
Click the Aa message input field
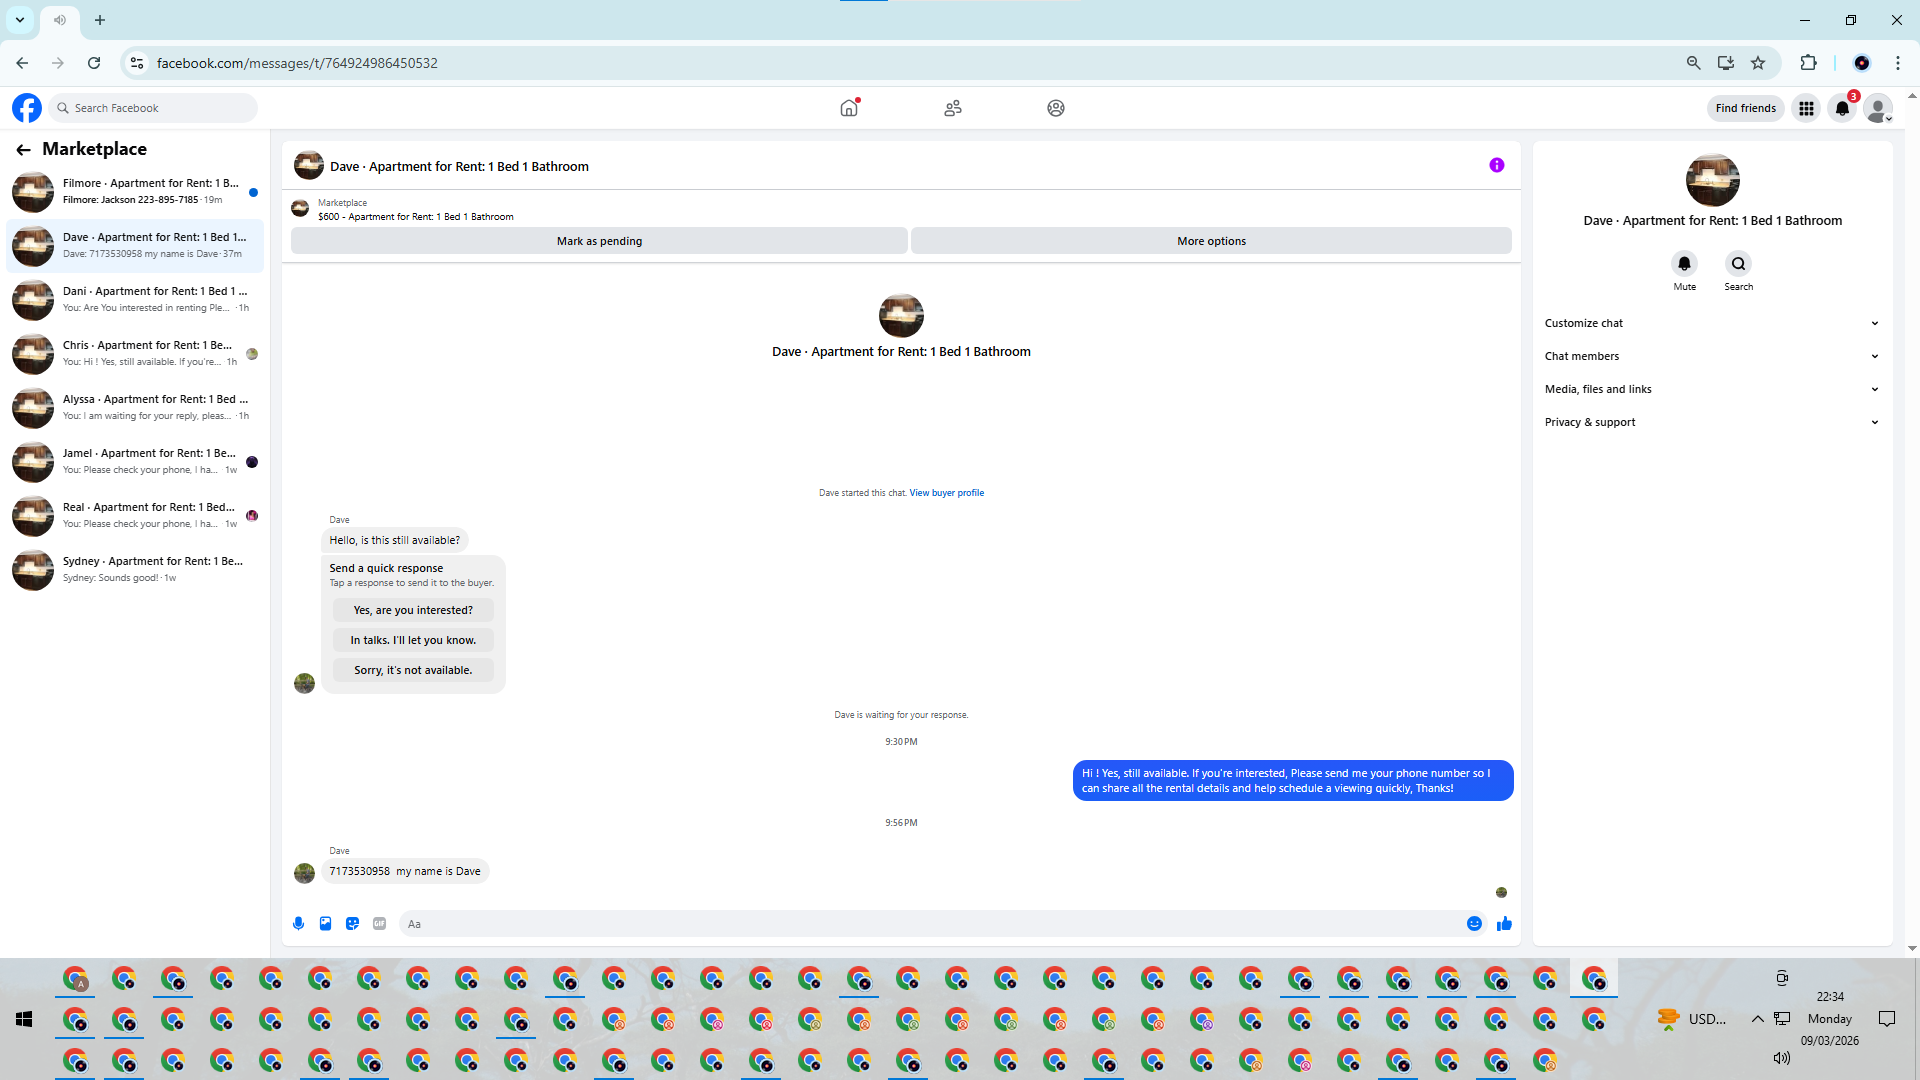(930, 924)
